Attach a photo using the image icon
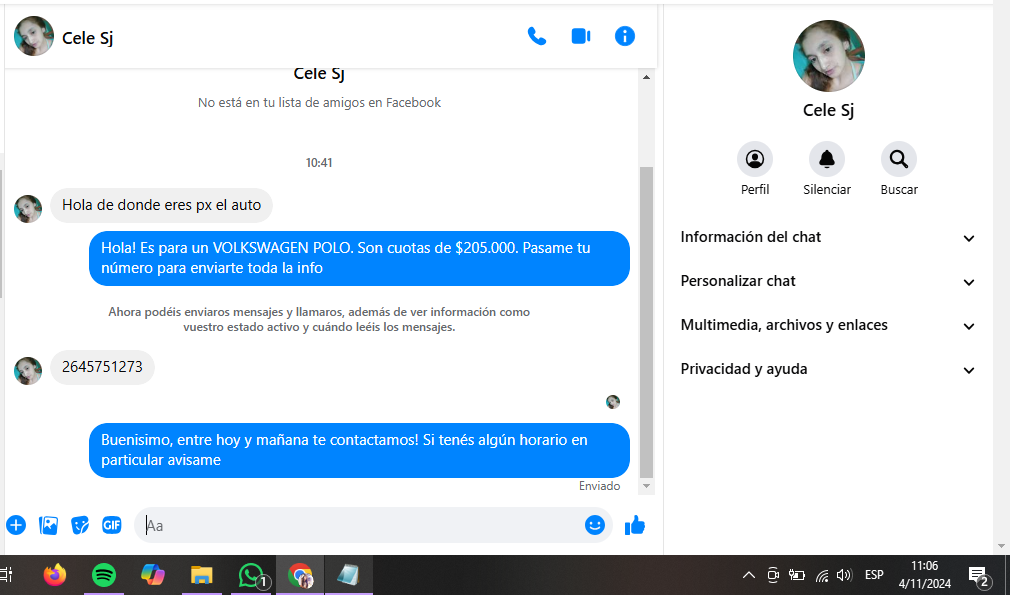This screenshot has width=1010, height=595. click(x=48, y=525)
